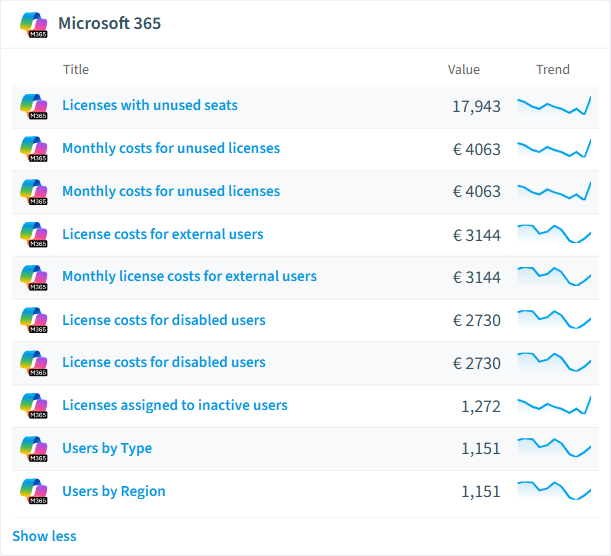Click the Trend column header
Image resolution: width=611 pixels, height=556 pixels.
click(x=553, y=69)
